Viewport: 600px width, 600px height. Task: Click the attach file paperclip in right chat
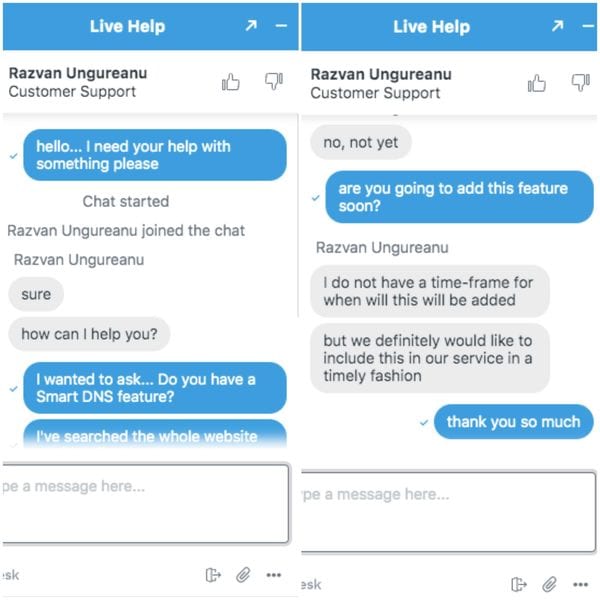tap(549, 584)
